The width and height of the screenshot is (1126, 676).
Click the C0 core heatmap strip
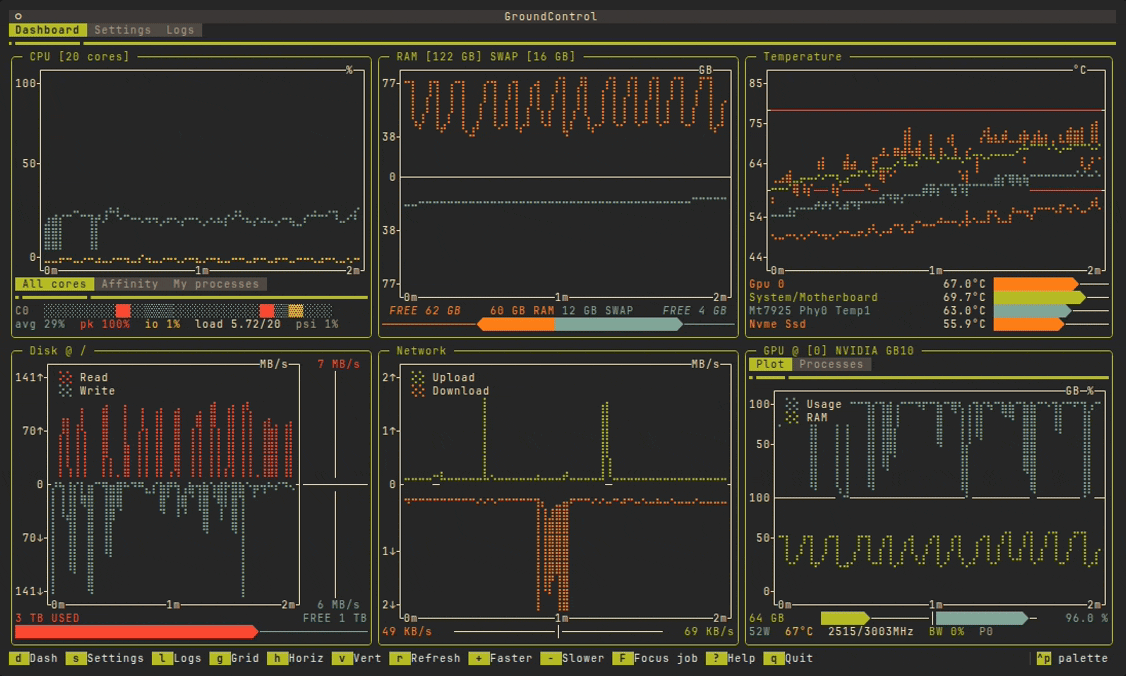click(x=188, y=310)
